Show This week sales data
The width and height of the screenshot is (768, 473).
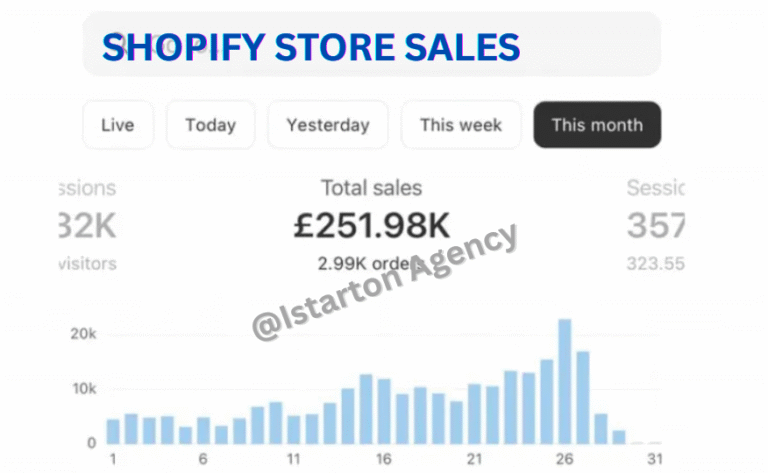tap(460, 125)
